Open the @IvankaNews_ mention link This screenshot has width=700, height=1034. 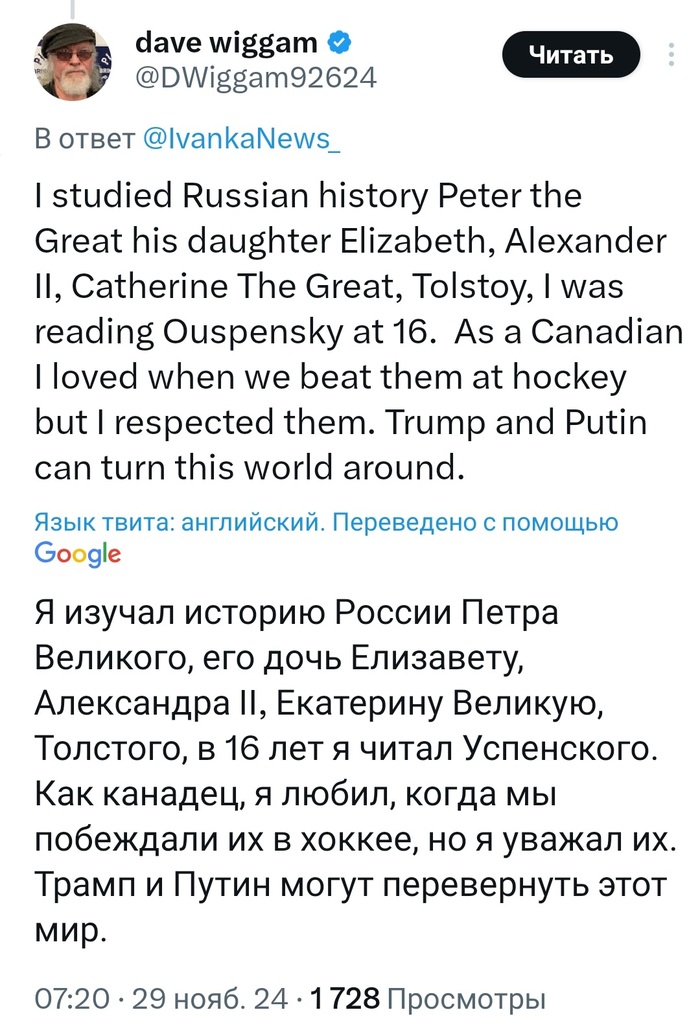242,139
